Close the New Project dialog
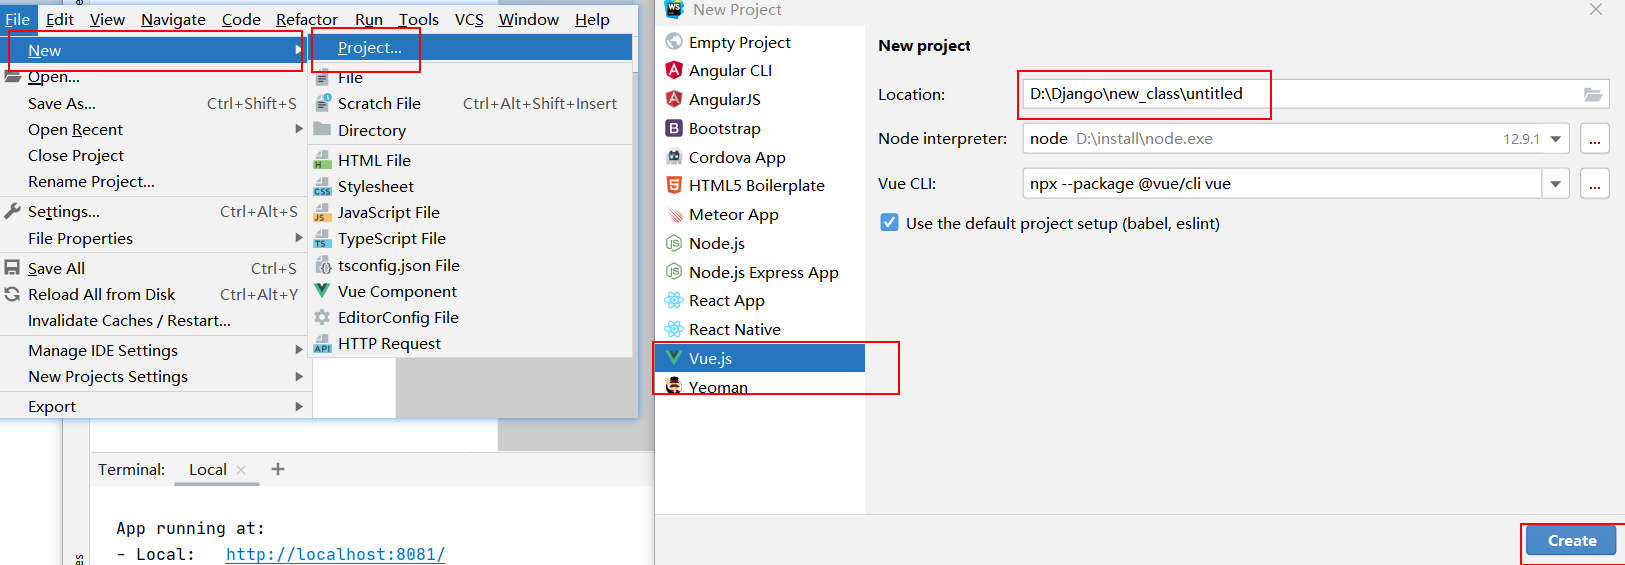Image resolution: width=1625 pixels, height=565 pixels. click(x=1596, y=9)
